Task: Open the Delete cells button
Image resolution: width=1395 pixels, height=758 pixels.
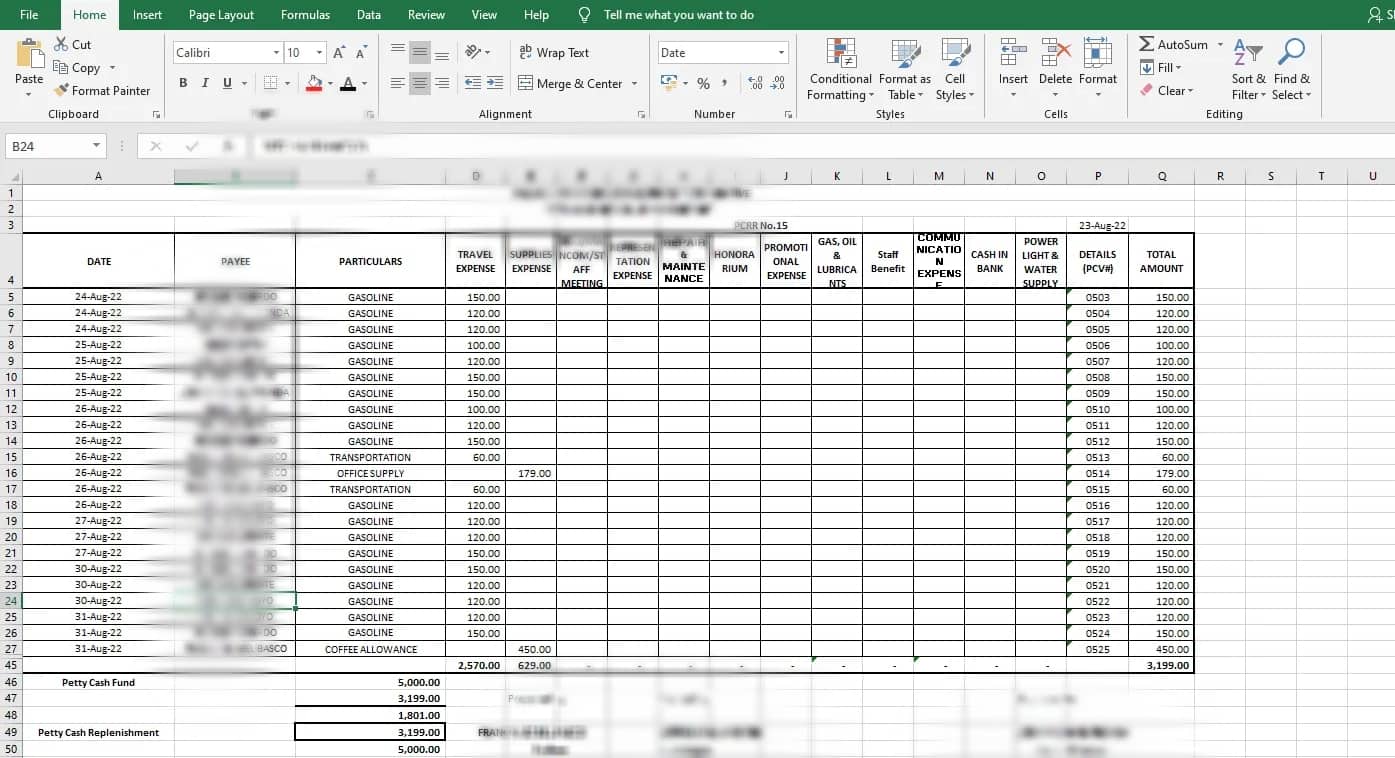Action: [1055, 68]
